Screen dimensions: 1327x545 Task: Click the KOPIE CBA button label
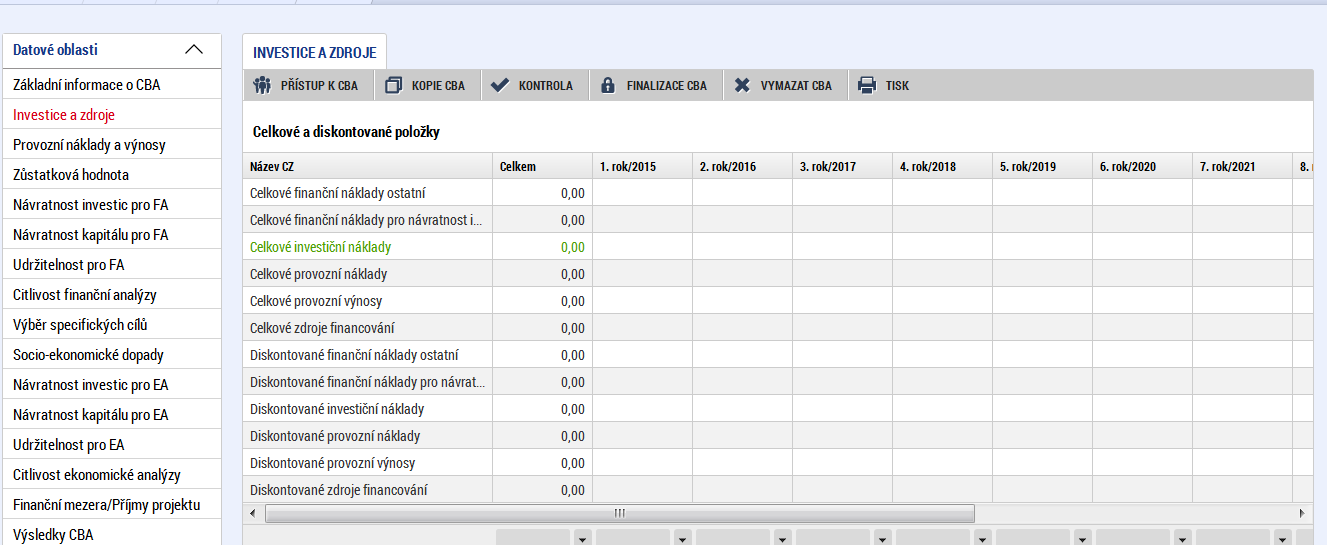(x=438, y=86)
